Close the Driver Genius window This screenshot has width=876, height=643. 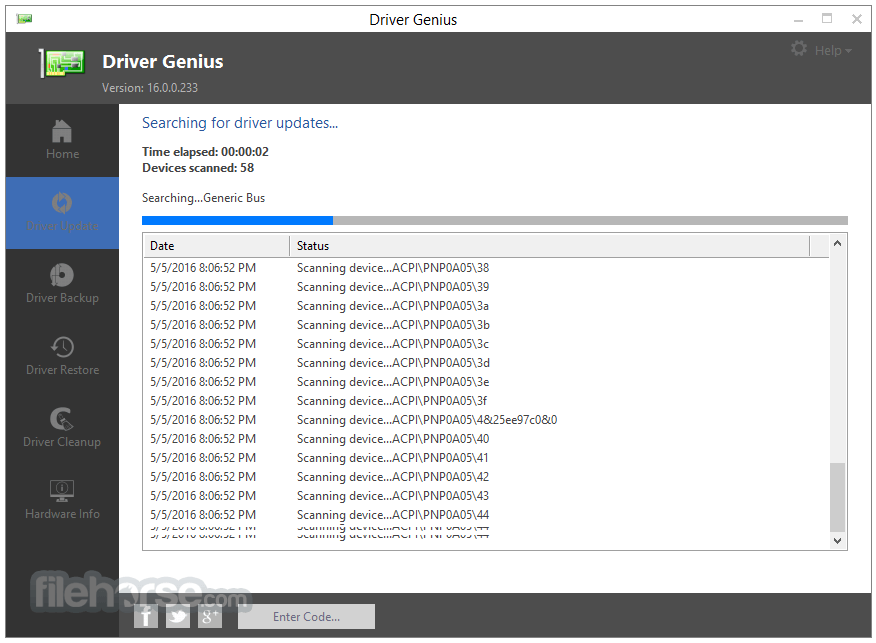coord(856,19)
